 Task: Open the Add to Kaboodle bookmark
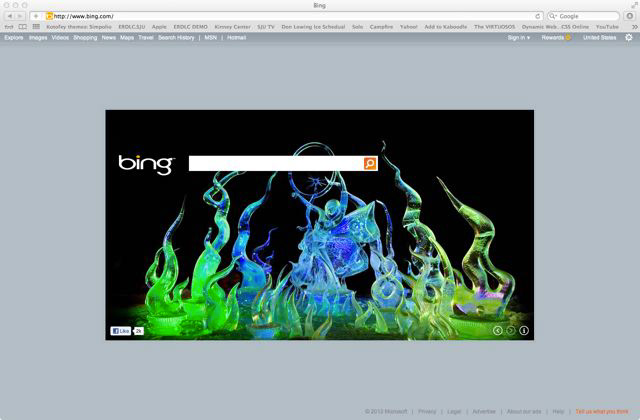(x=446, y=27)
